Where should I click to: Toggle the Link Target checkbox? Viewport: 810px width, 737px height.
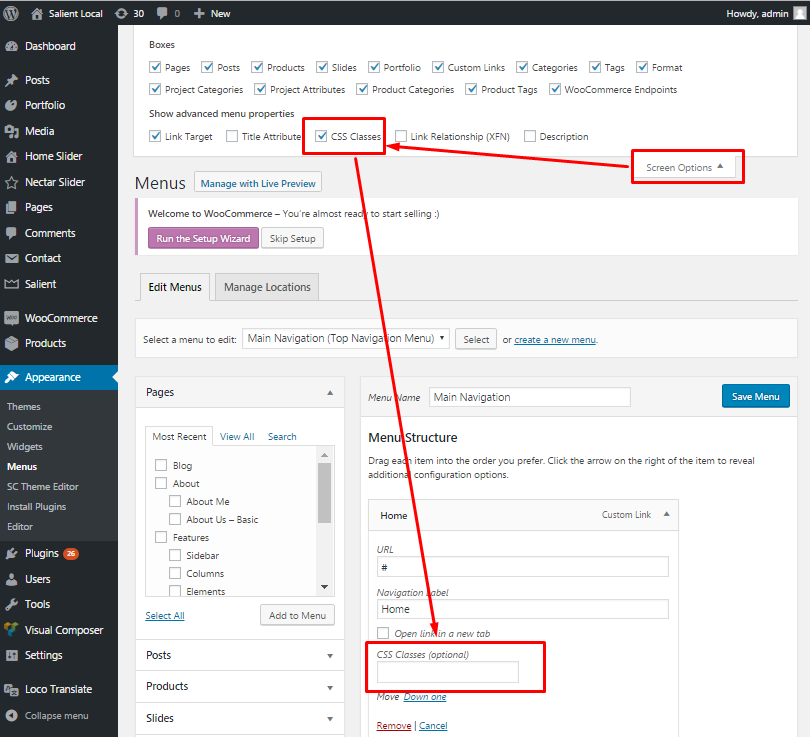tap(155, 136)
